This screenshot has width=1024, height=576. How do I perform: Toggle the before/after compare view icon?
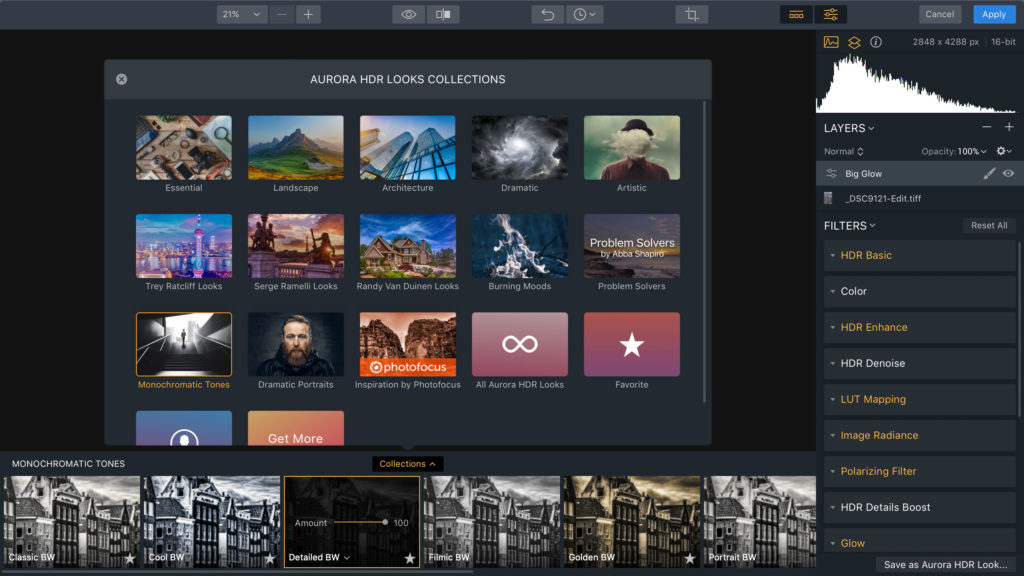(x=443, y=14)
